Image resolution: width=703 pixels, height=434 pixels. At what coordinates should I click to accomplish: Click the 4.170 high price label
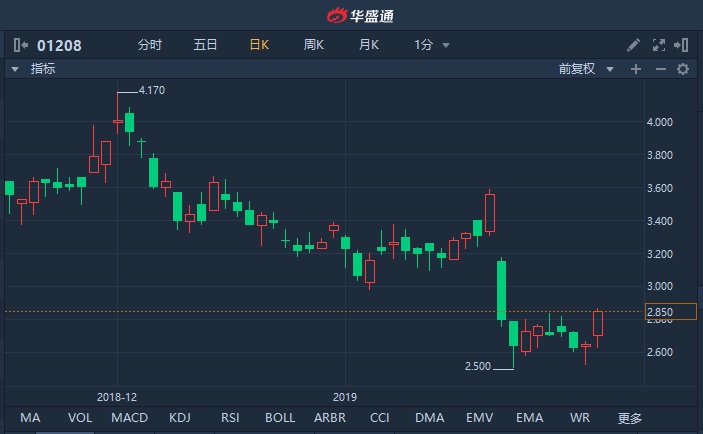click(152, 90)
